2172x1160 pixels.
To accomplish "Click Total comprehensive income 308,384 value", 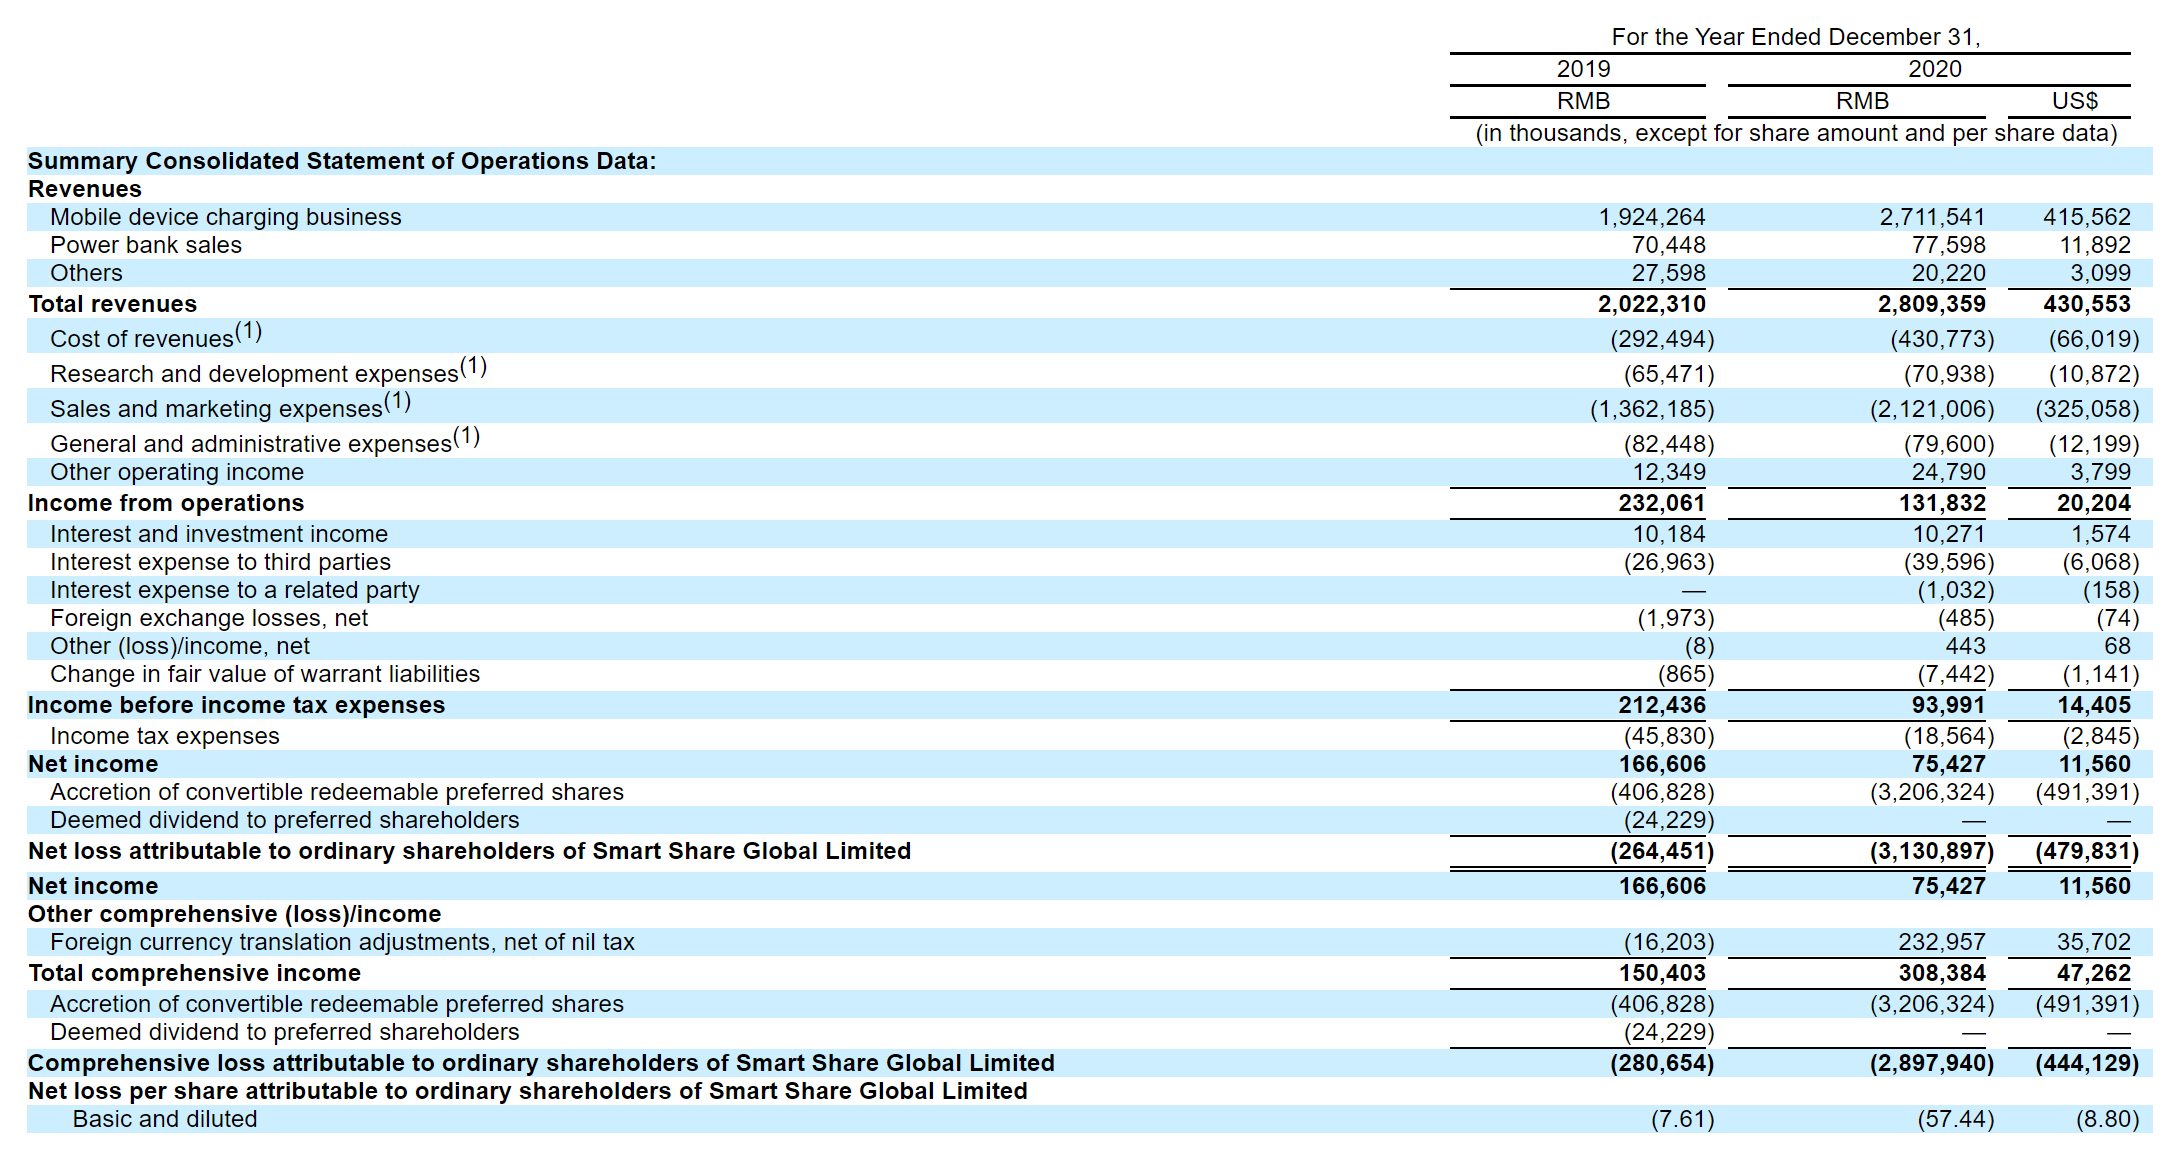I will pos(1931,973).
